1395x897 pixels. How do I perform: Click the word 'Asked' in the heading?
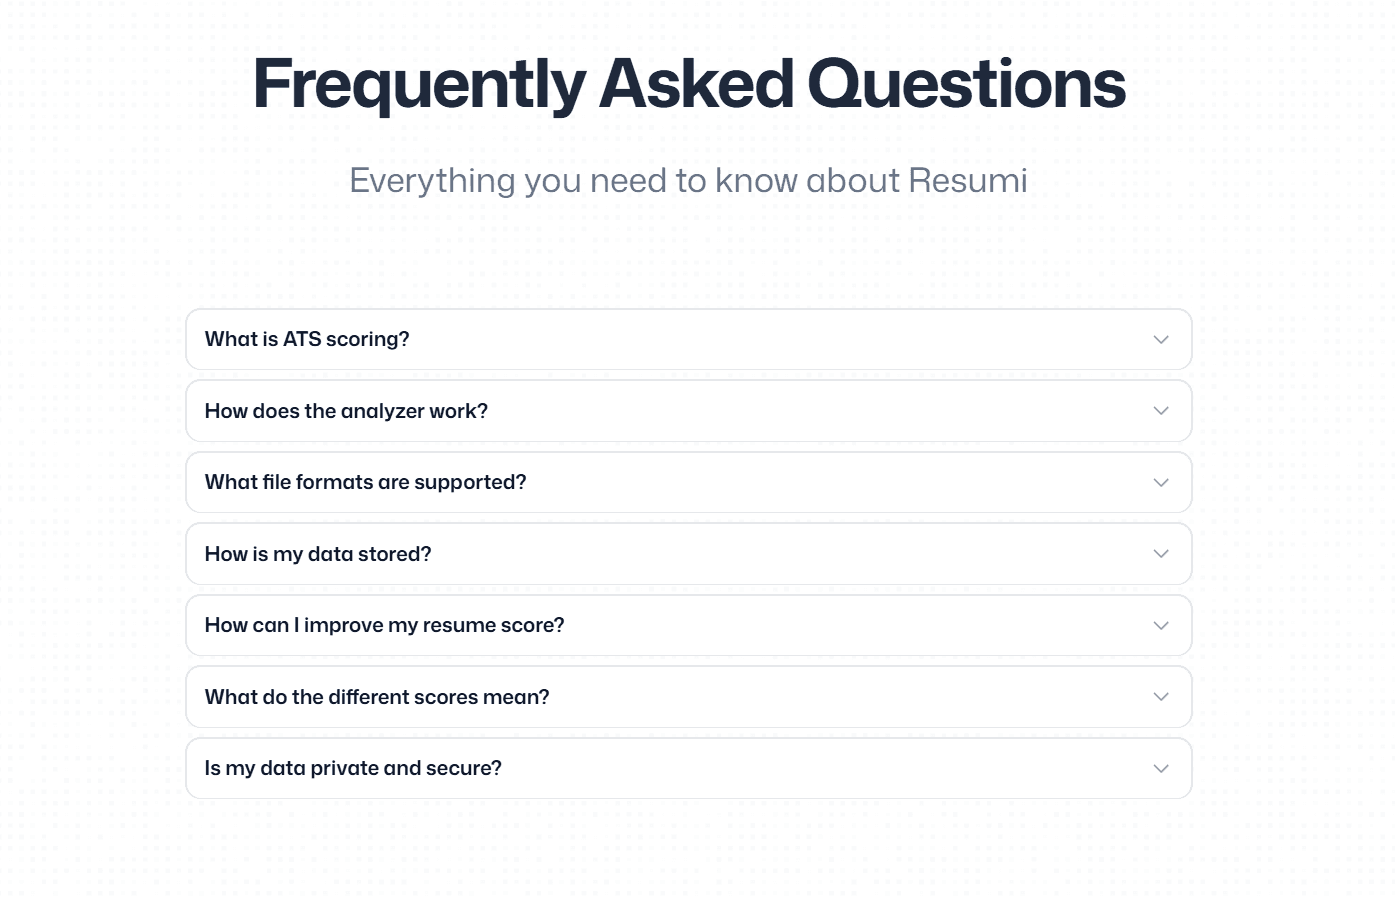(x=696, y=85)
